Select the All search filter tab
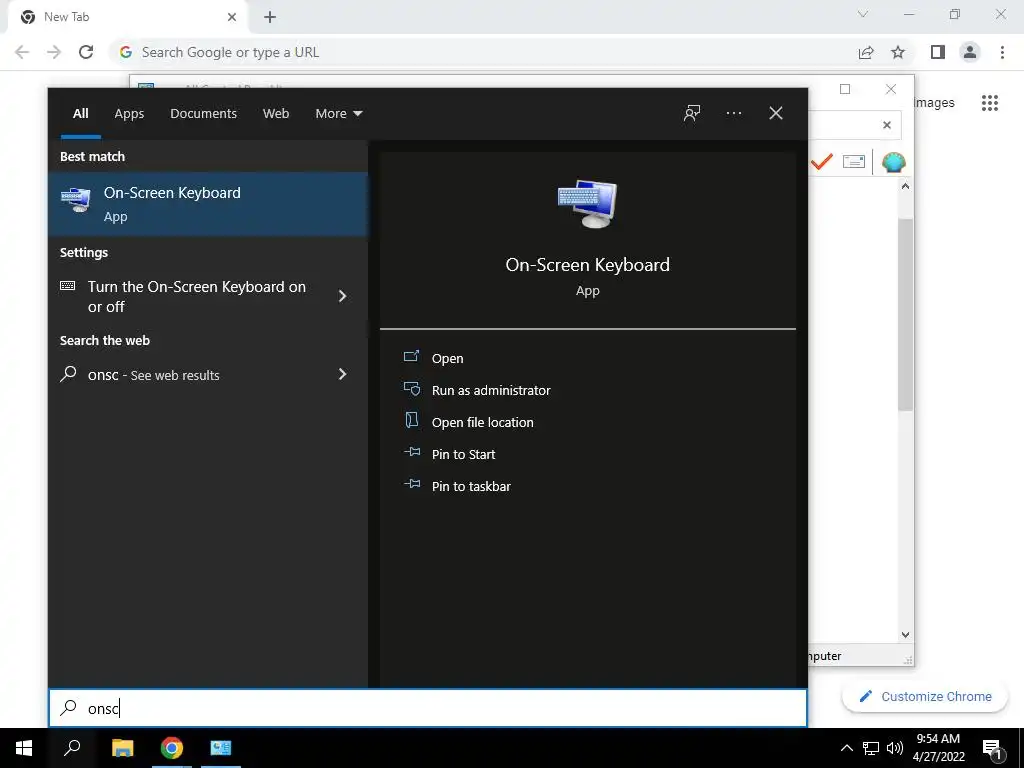The height and width of the screenshot is (768, 1024). coord(80,114)
